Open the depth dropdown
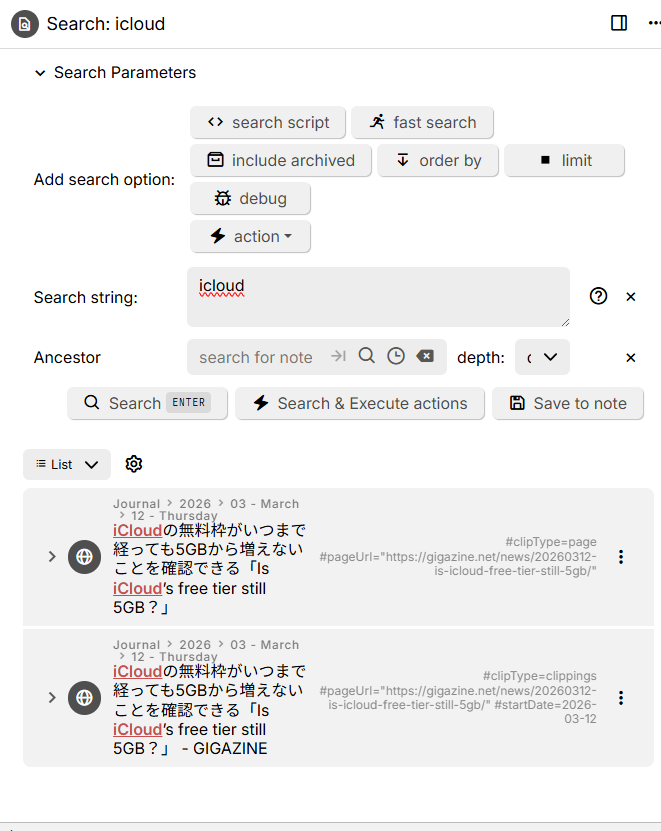This screenshot has height=831, width=661. pos(542,357)
